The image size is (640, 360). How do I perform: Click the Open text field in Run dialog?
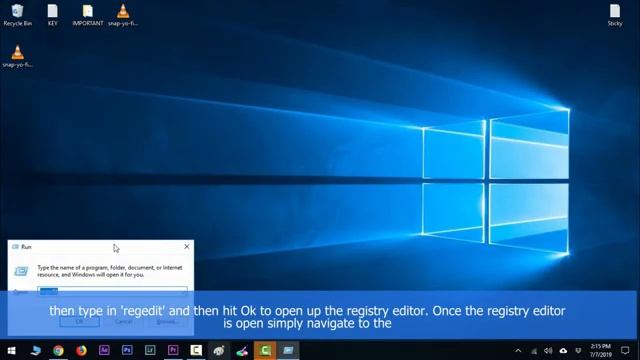(x=112, y=291)
